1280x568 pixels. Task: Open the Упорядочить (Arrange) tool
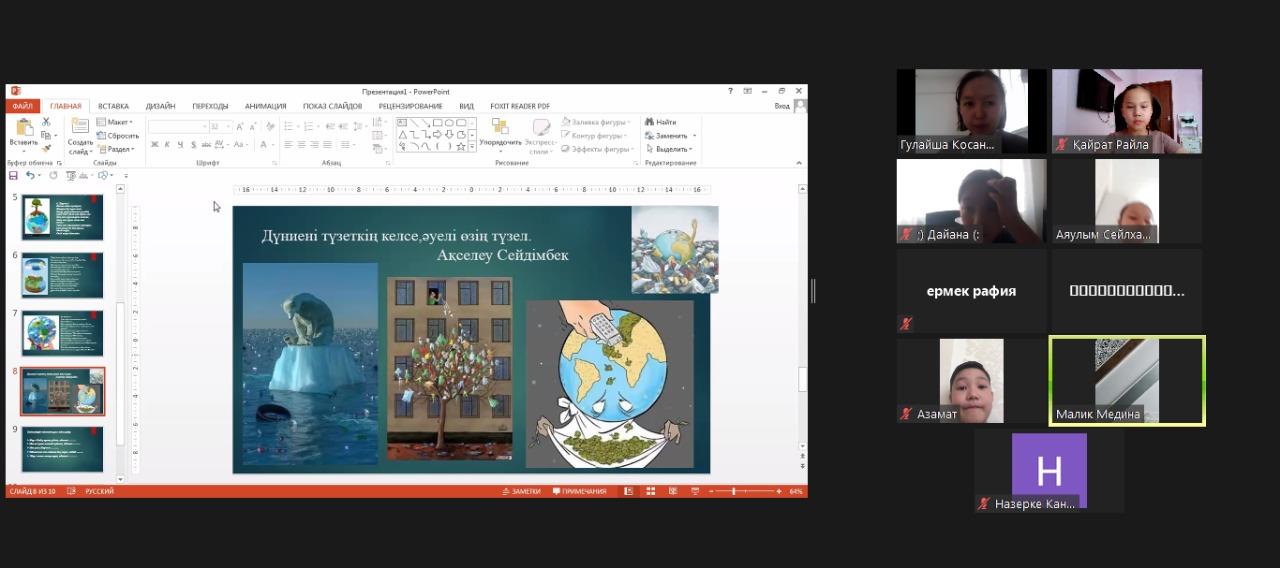pyautogui.click(x=500, y=131)
